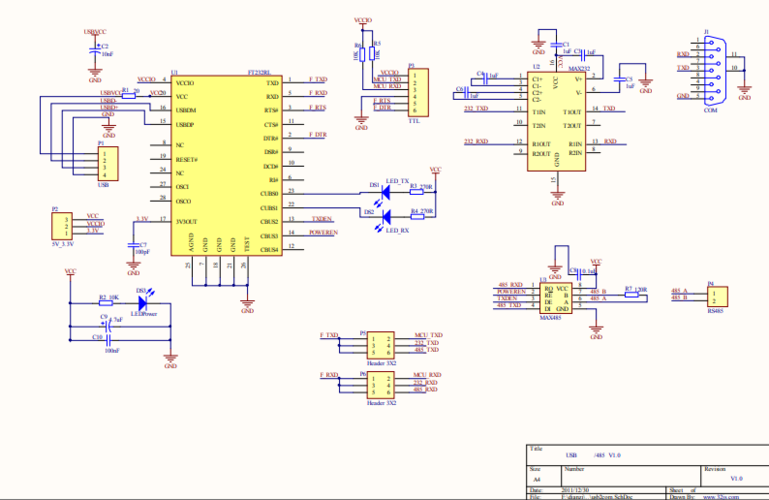
Task: Select the MAX485 chip U3
Action: pyautogui.click(x=553, y=297)
